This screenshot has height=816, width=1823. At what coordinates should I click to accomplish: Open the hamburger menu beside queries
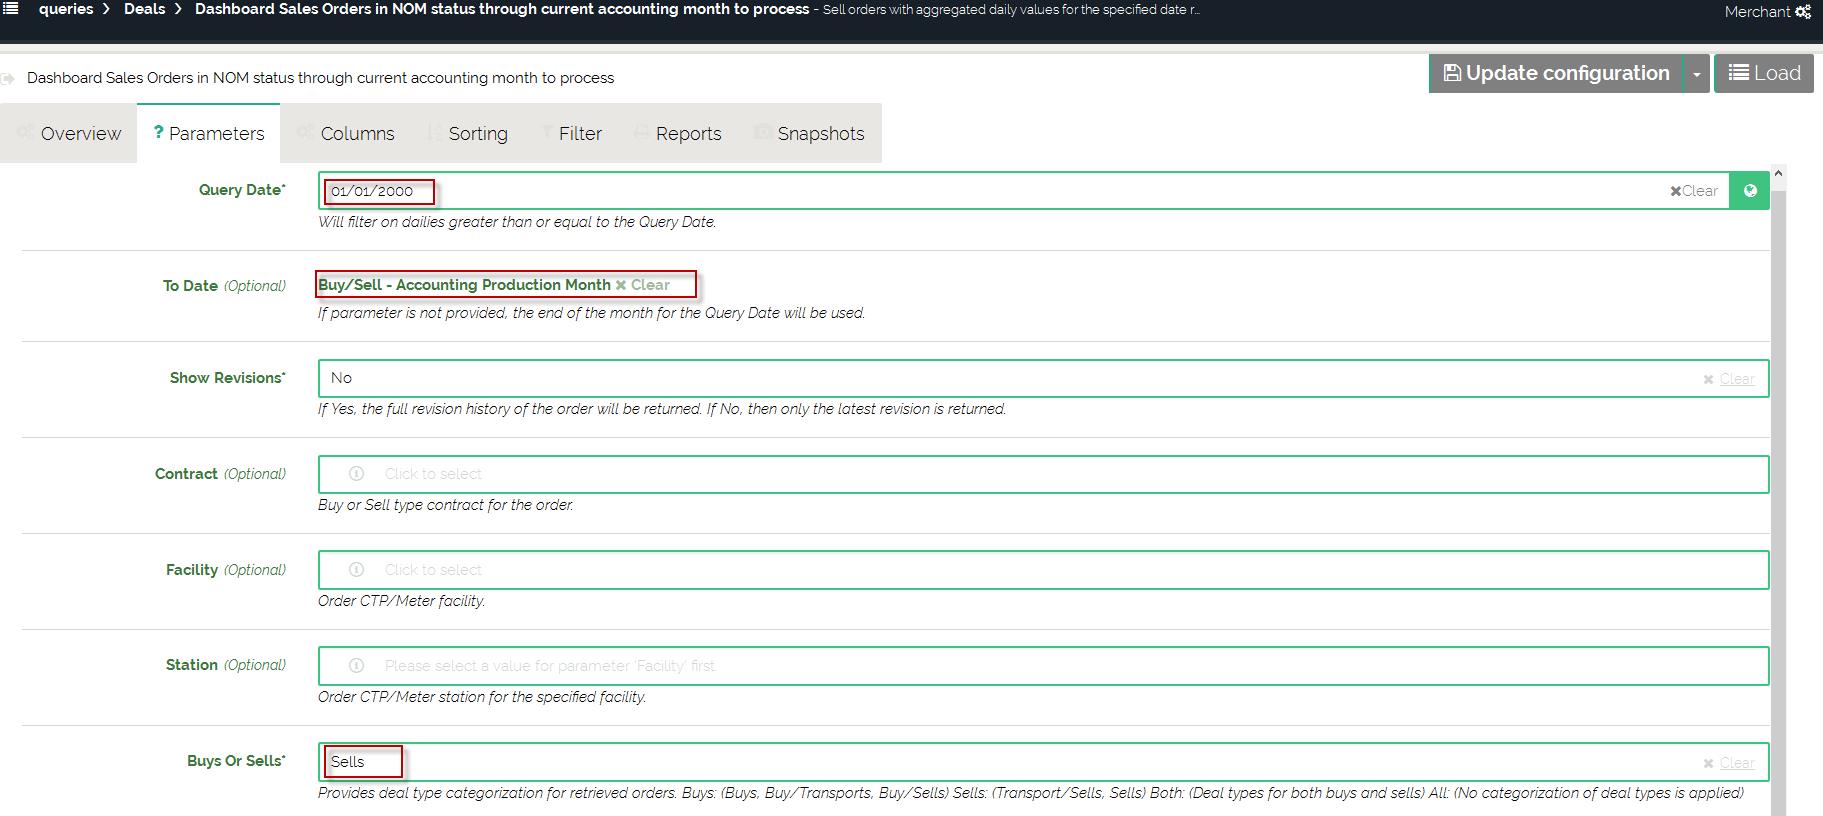pyautogui.click(x=10, y=9)
